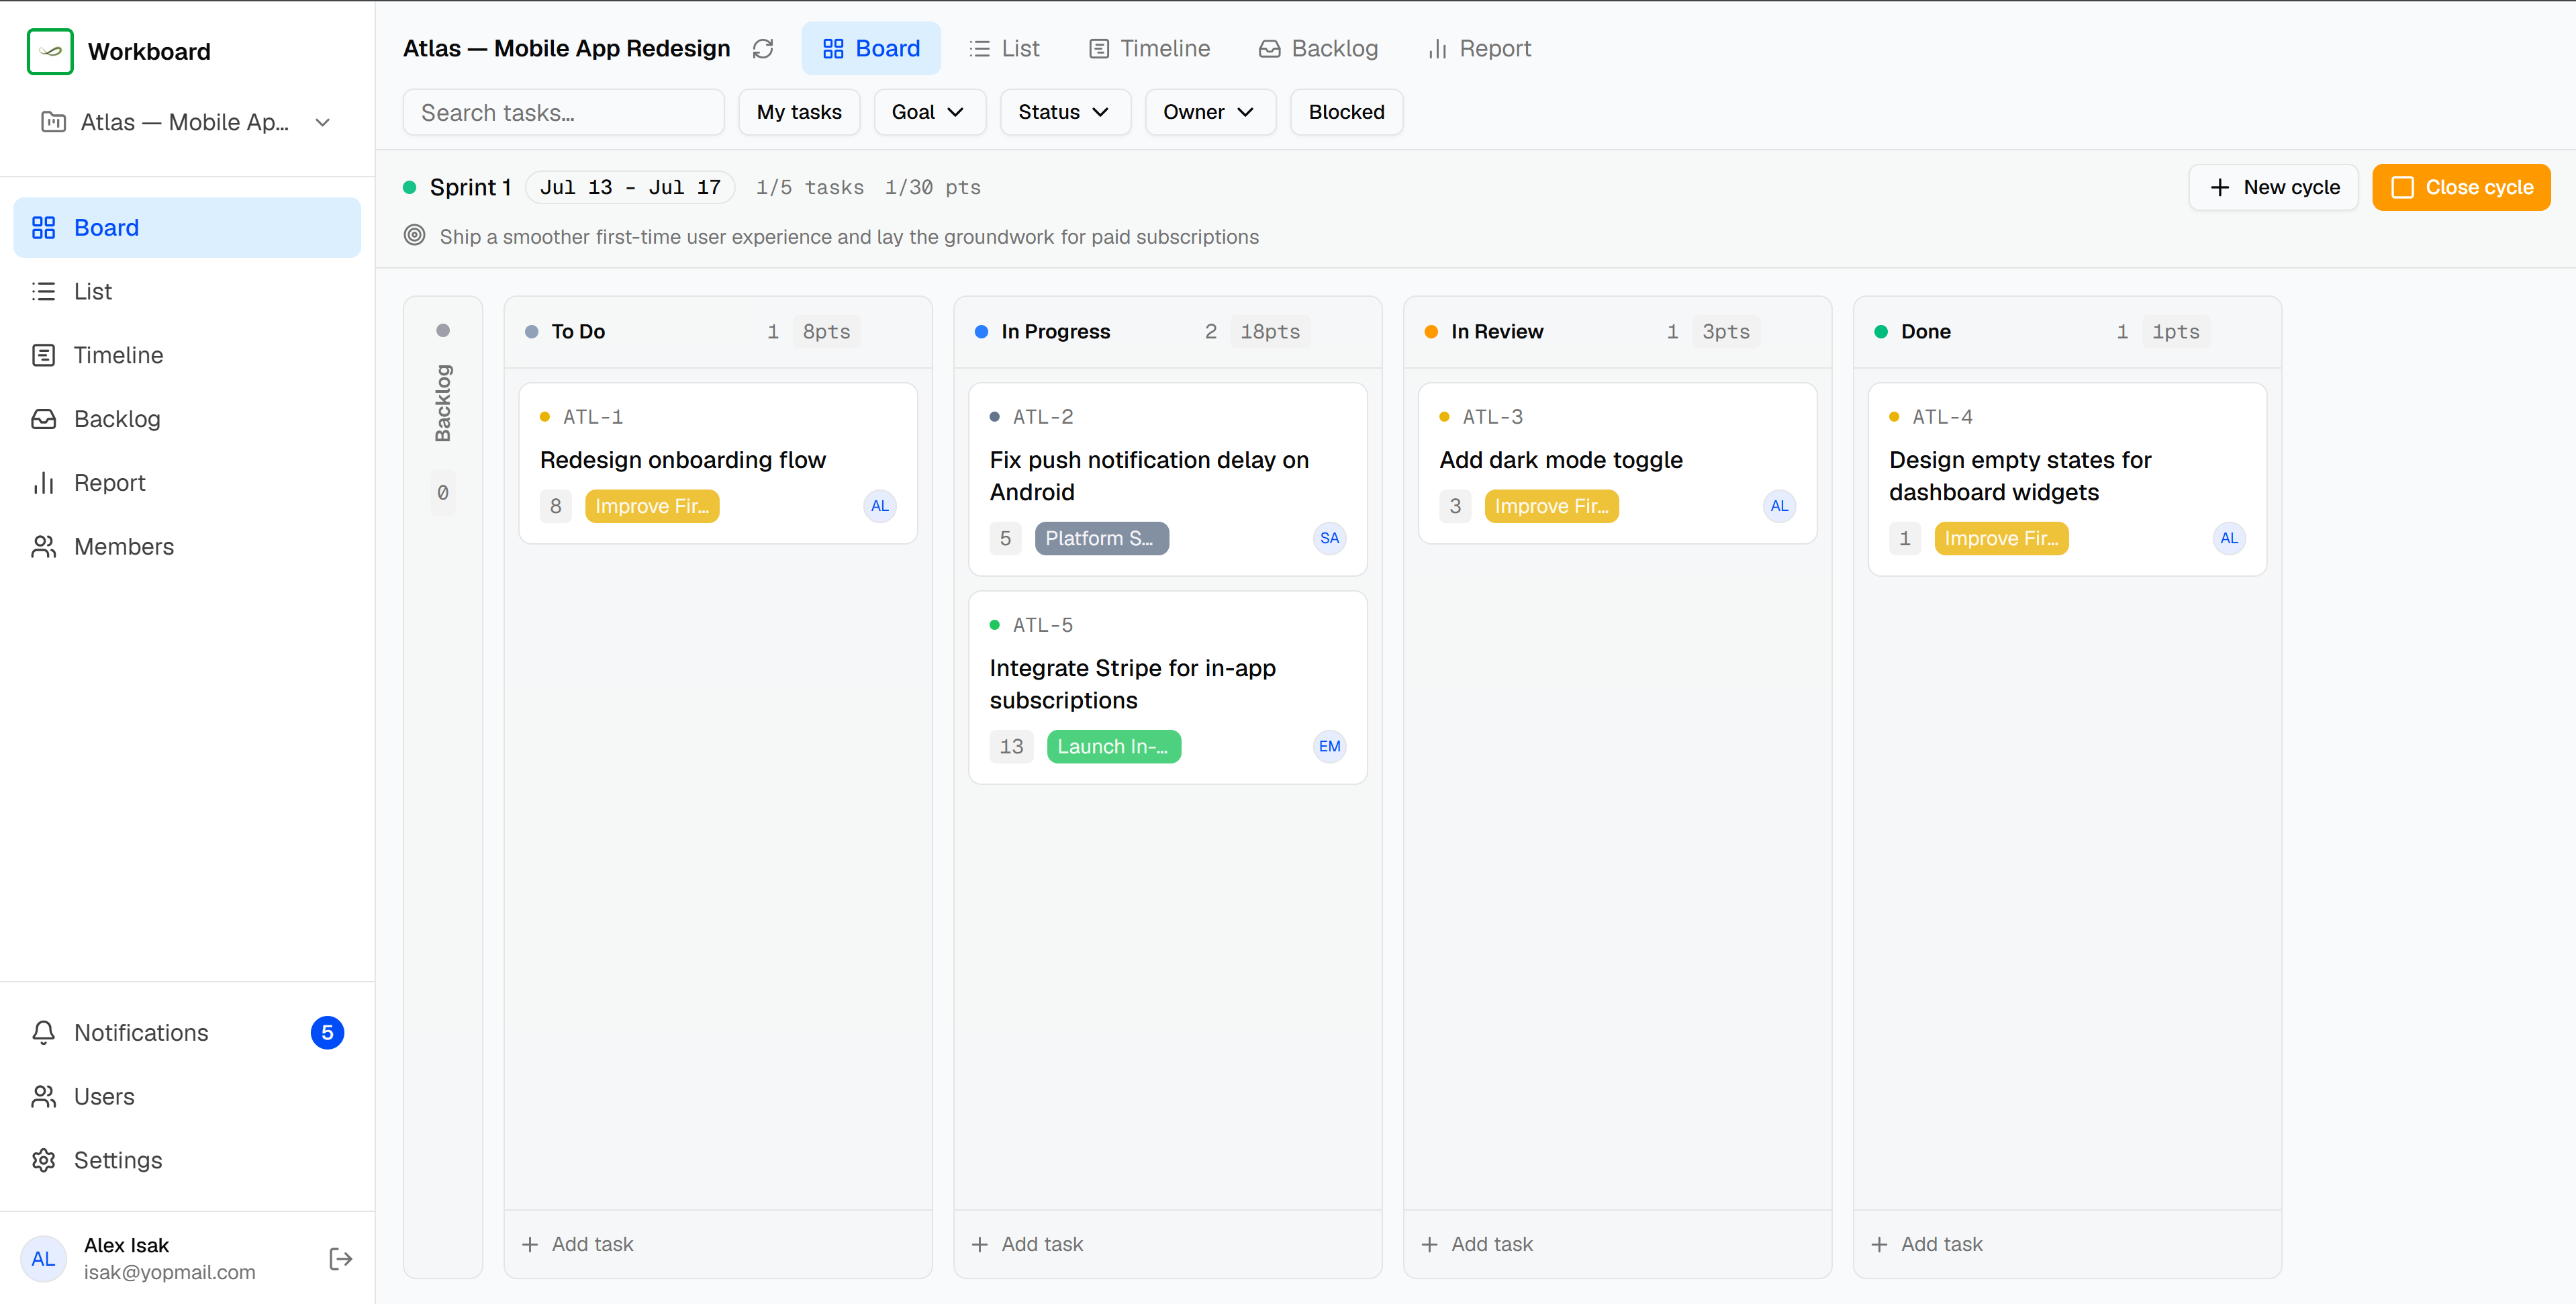The width and height of the screenshot is (2576, 1304).
Task: Click the 1/30 pts sprint counter
Action: (933, 187)
